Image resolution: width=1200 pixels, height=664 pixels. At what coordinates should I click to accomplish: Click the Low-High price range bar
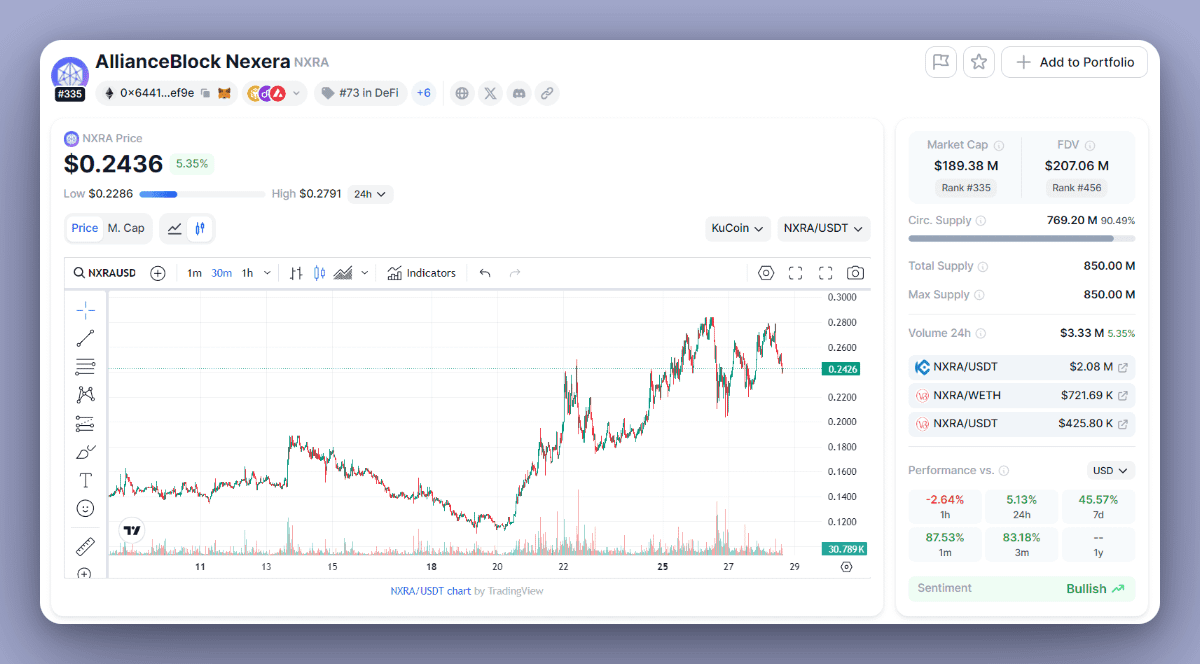[202, 194]
